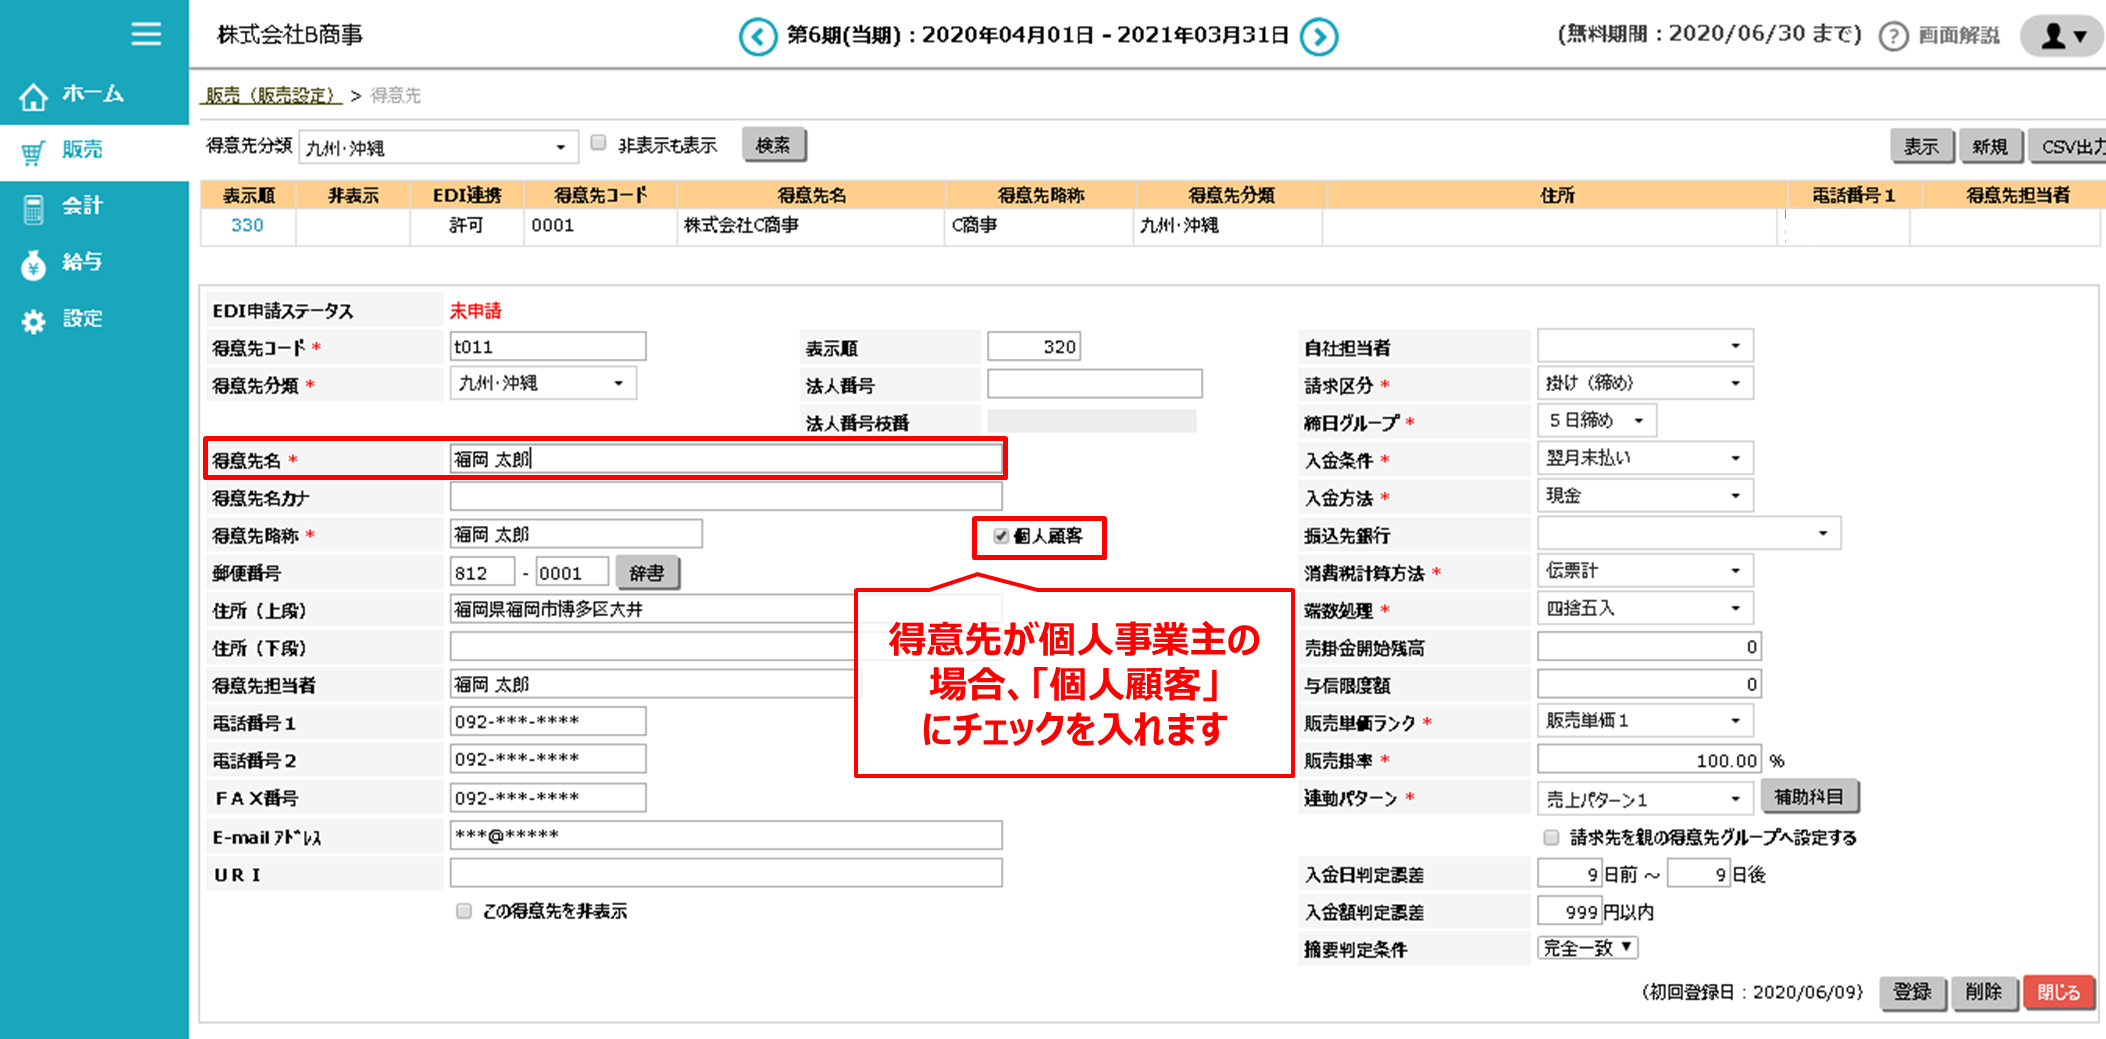Click inside the 得意先コード input field

click(548, 345)
